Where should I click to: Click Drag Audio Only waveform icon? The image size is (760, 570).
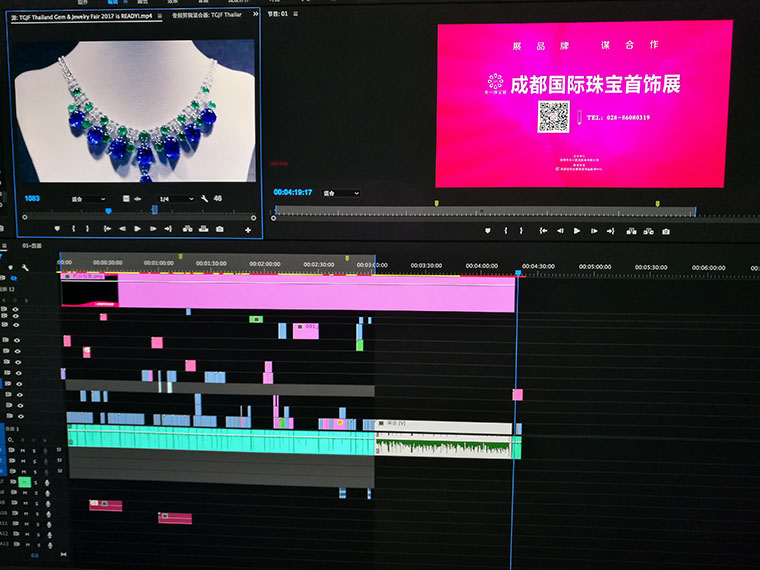point(138,199)
